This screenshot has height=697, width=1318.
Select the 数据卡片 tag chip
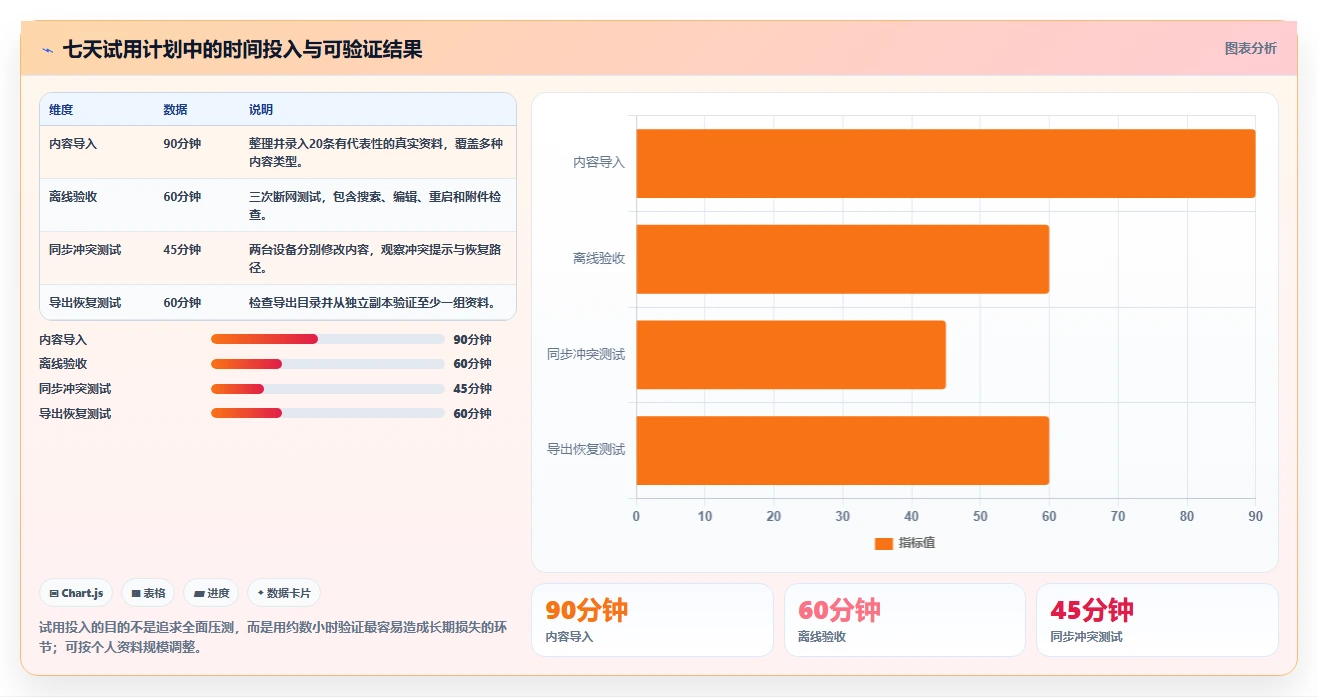(284, 593)
